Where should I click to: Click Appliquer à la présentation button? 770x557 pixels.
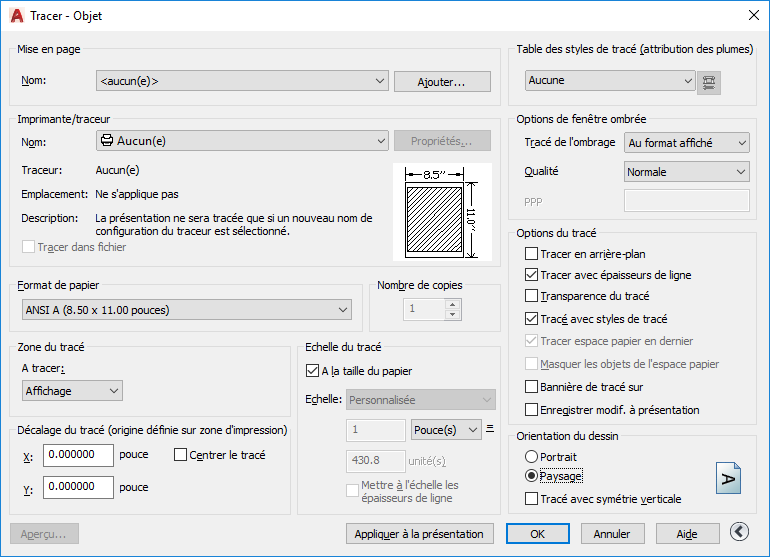click(x=418, y=534)
